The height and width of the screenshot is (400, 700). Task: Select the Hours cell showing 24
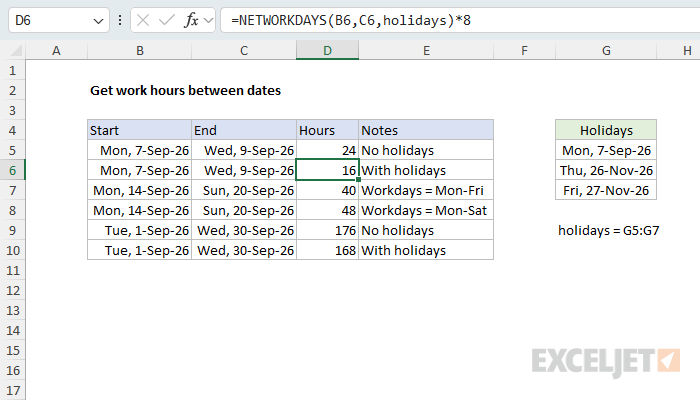coord(327,150)
